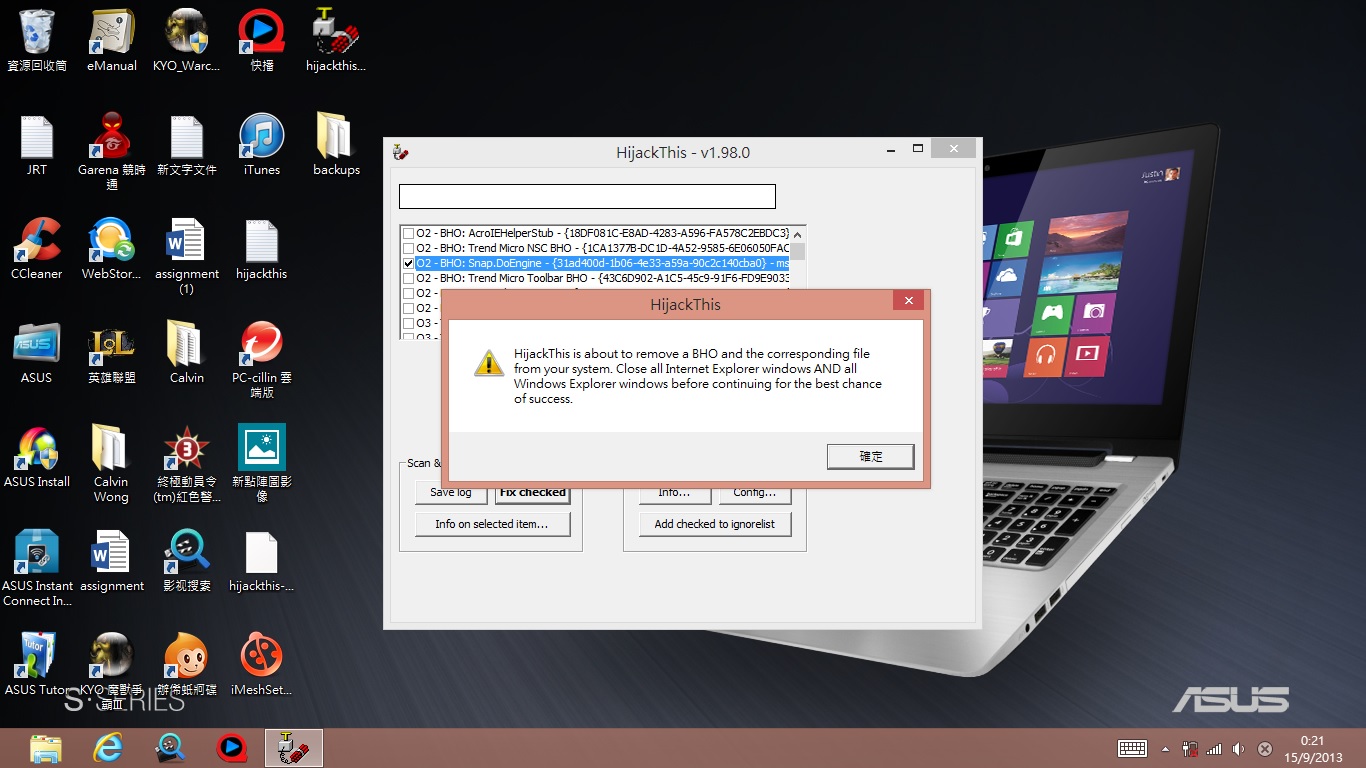Image resolution: width=1366 pixels, height=768 pixels.
Task: Click the Fix checked button
Action: [533, 492]
